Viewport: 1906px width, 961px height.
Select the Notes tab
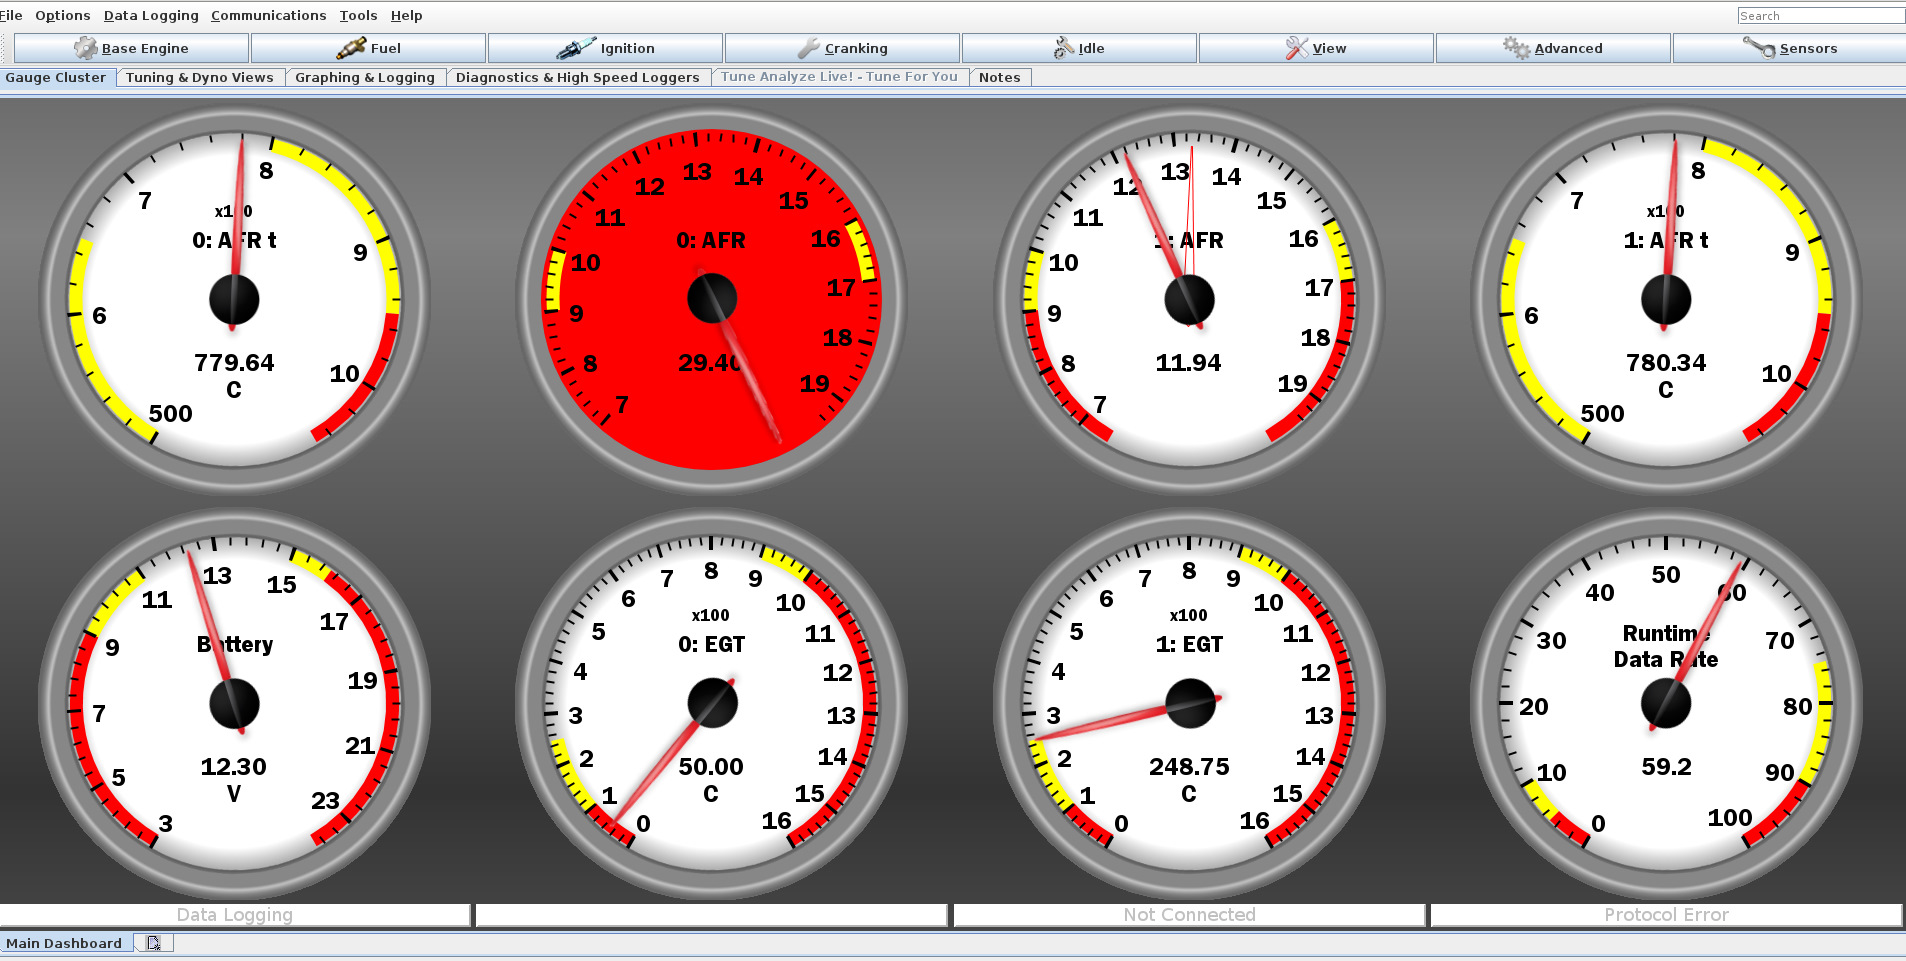pos(999,77)
